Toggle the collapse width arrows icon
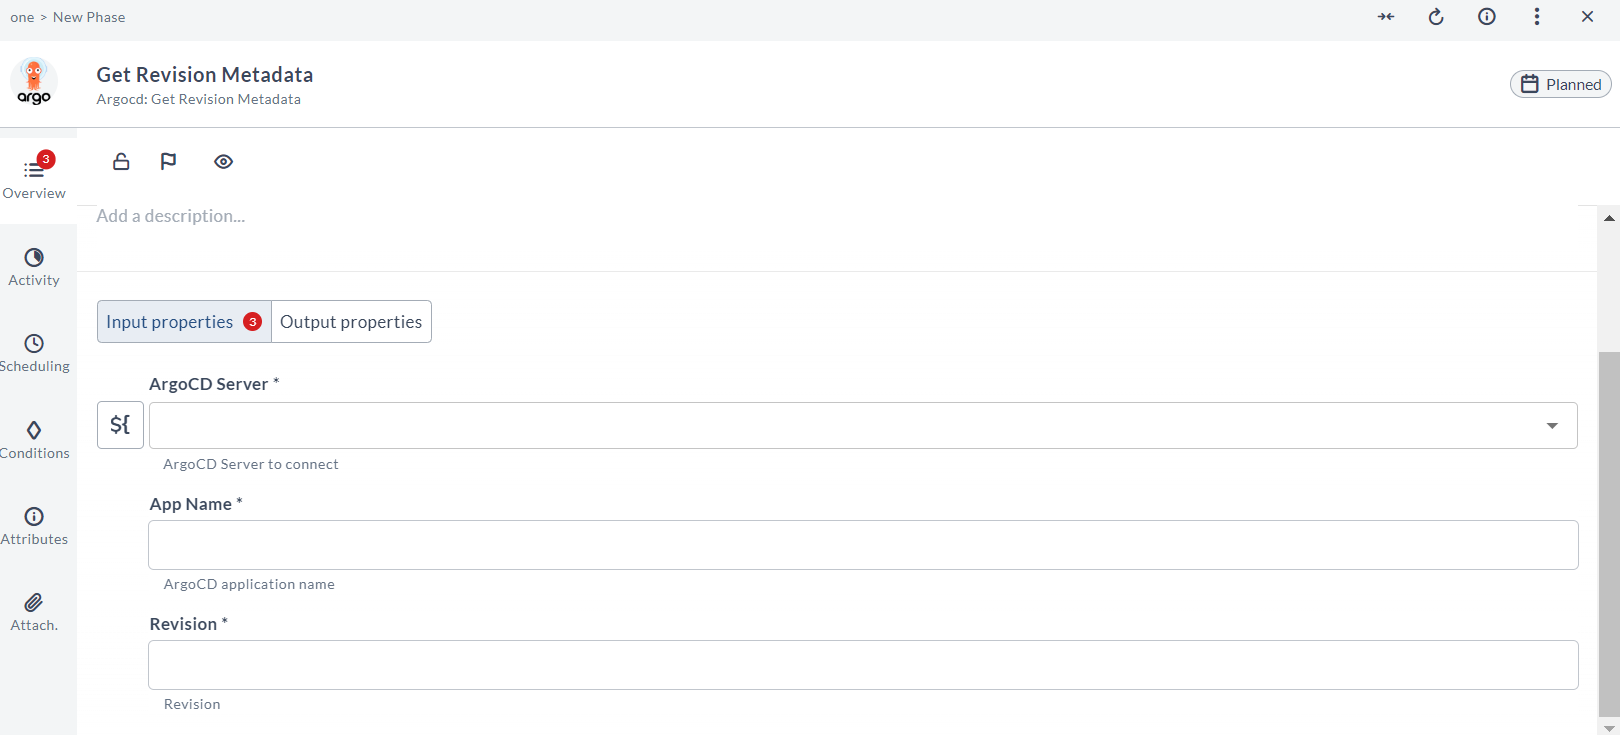Viewport: 1620px width, 735px height. point(1386,17)
